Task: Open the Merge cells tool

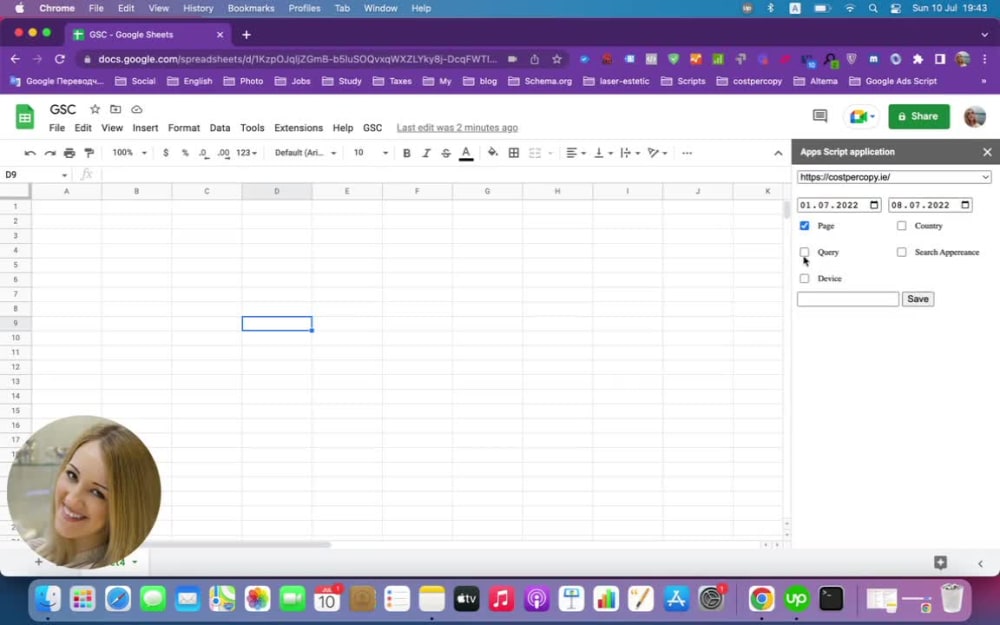Action: (x=535, y=153)
